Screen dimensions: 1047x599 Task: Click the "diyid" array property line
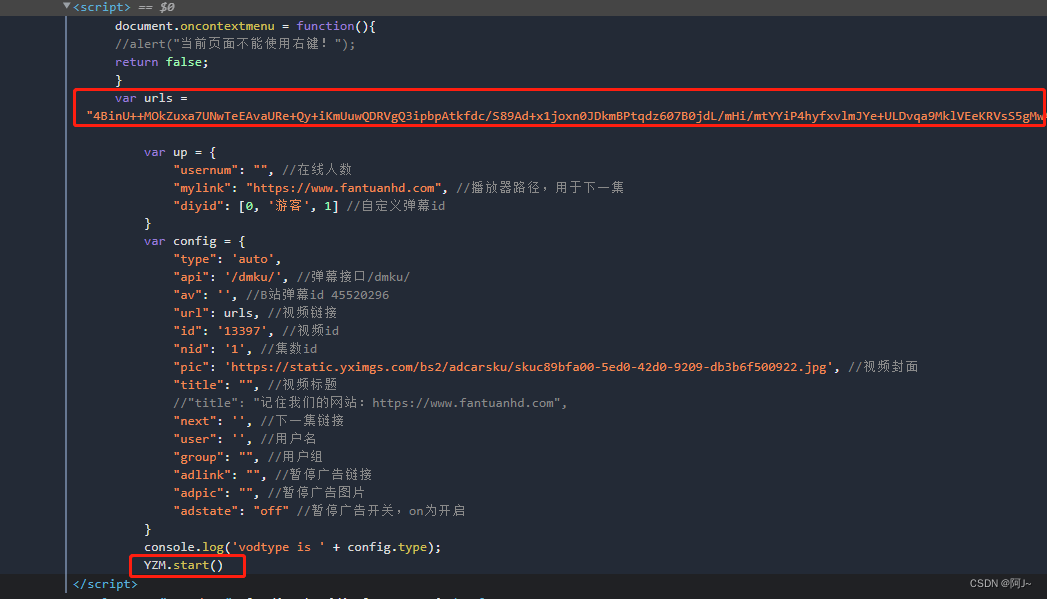(x=309, y=206)
